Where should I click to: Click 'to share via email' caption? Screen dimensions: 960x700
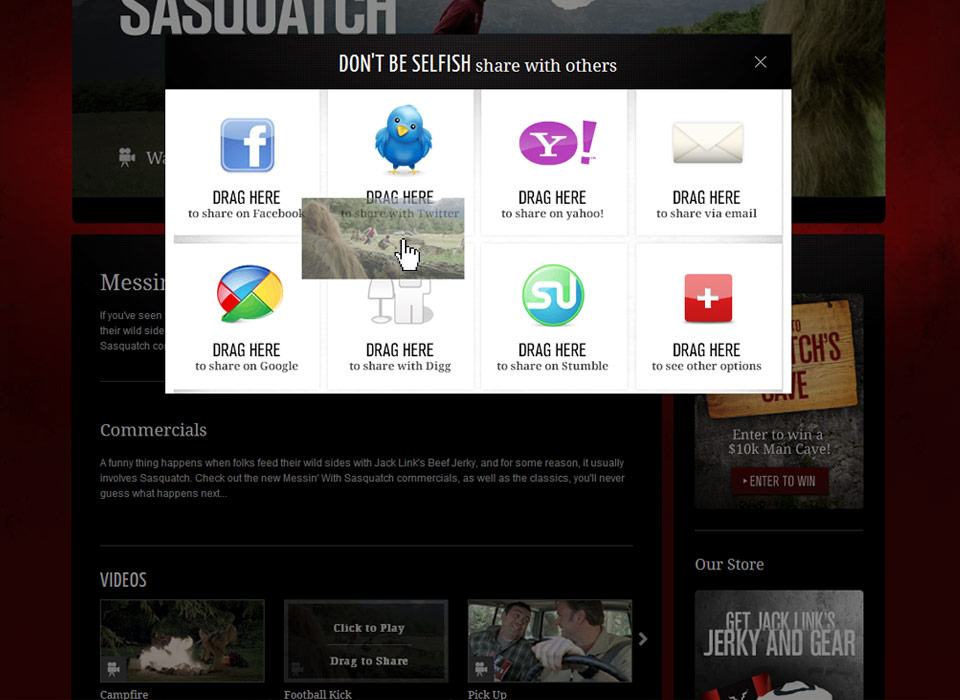[707, 214]
